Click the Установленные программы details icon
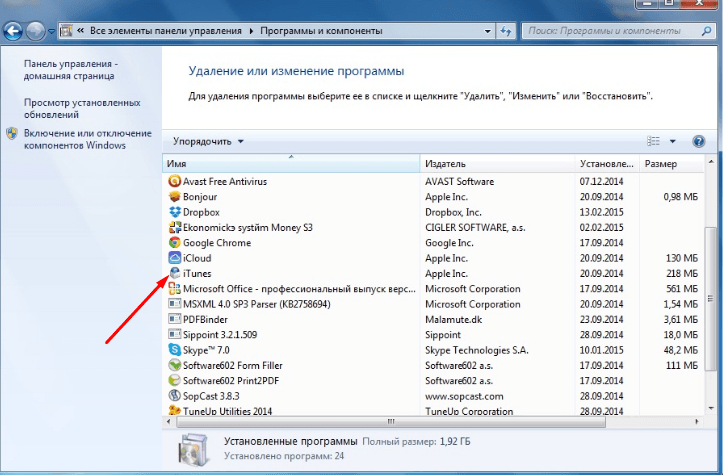 pos(194,449)
